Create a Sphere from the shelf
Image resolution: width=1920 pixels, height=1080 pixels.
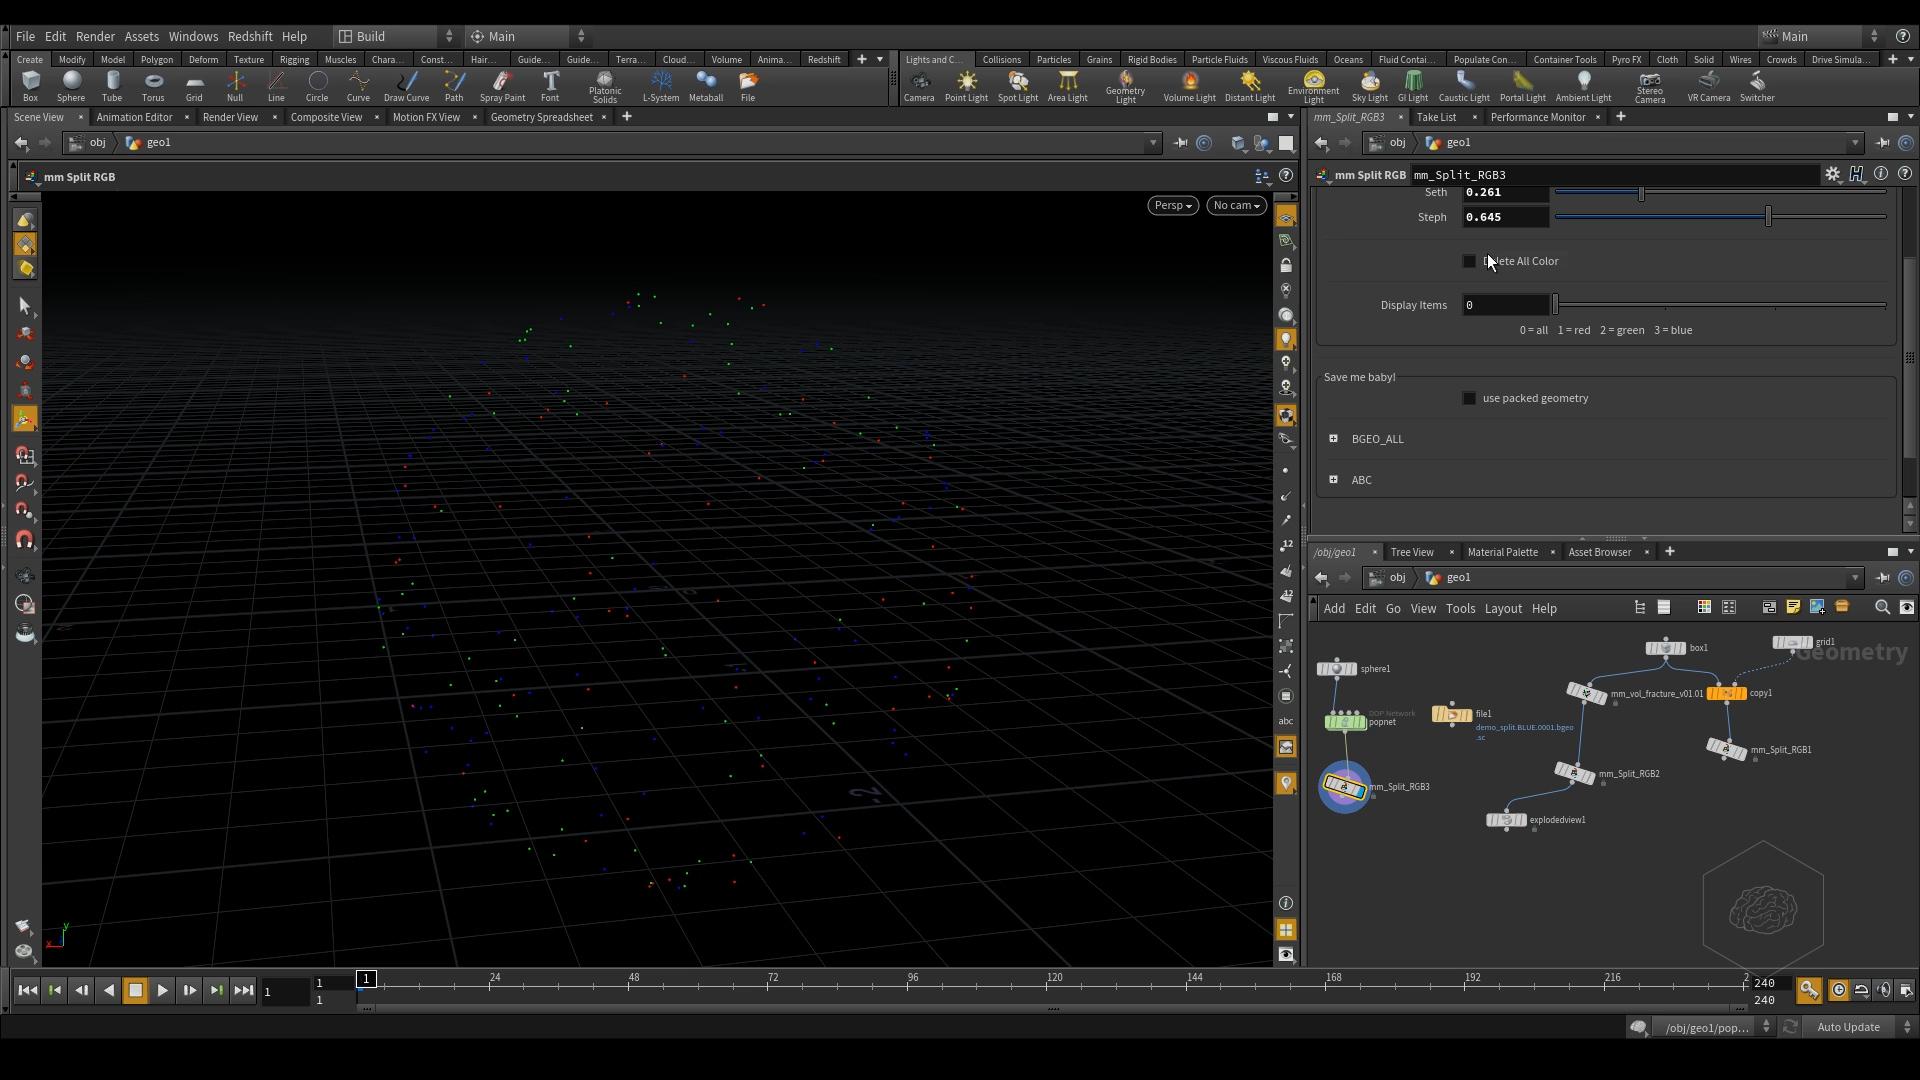pyautogui.click(x=71, y=86)
